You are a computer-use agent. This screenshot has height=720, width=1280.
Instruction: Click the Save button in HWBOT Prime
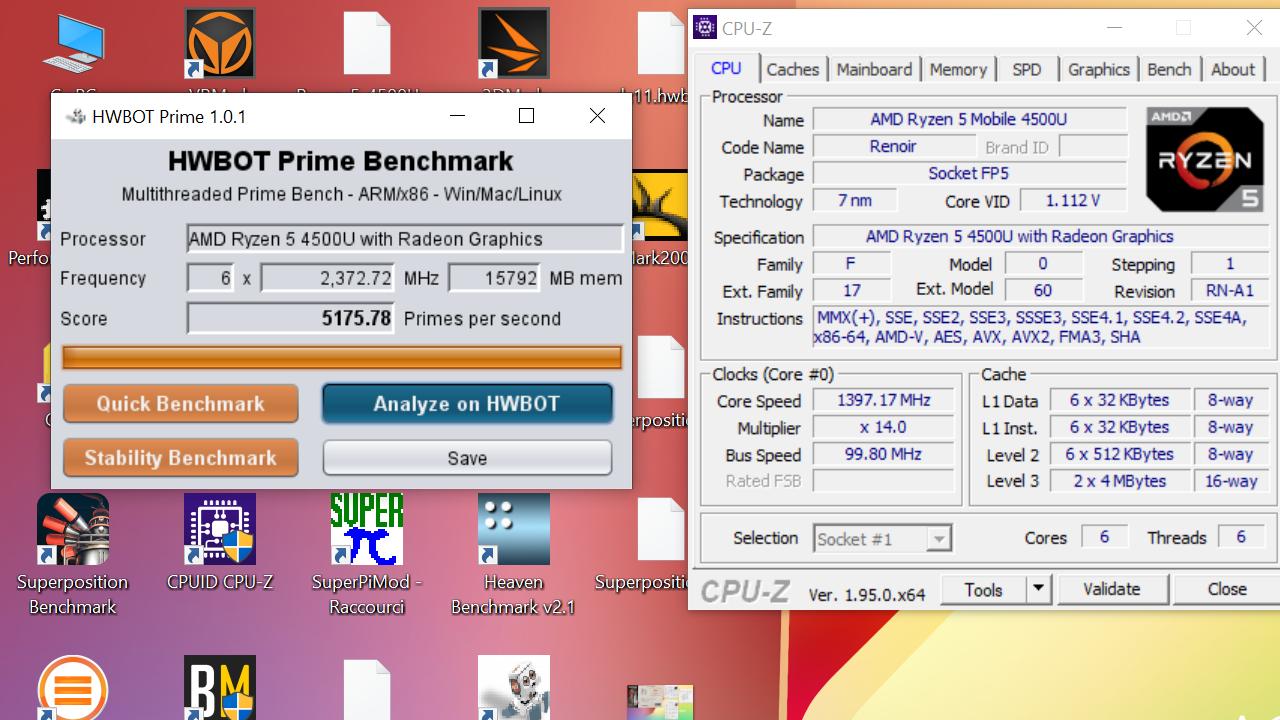point(467,458)
